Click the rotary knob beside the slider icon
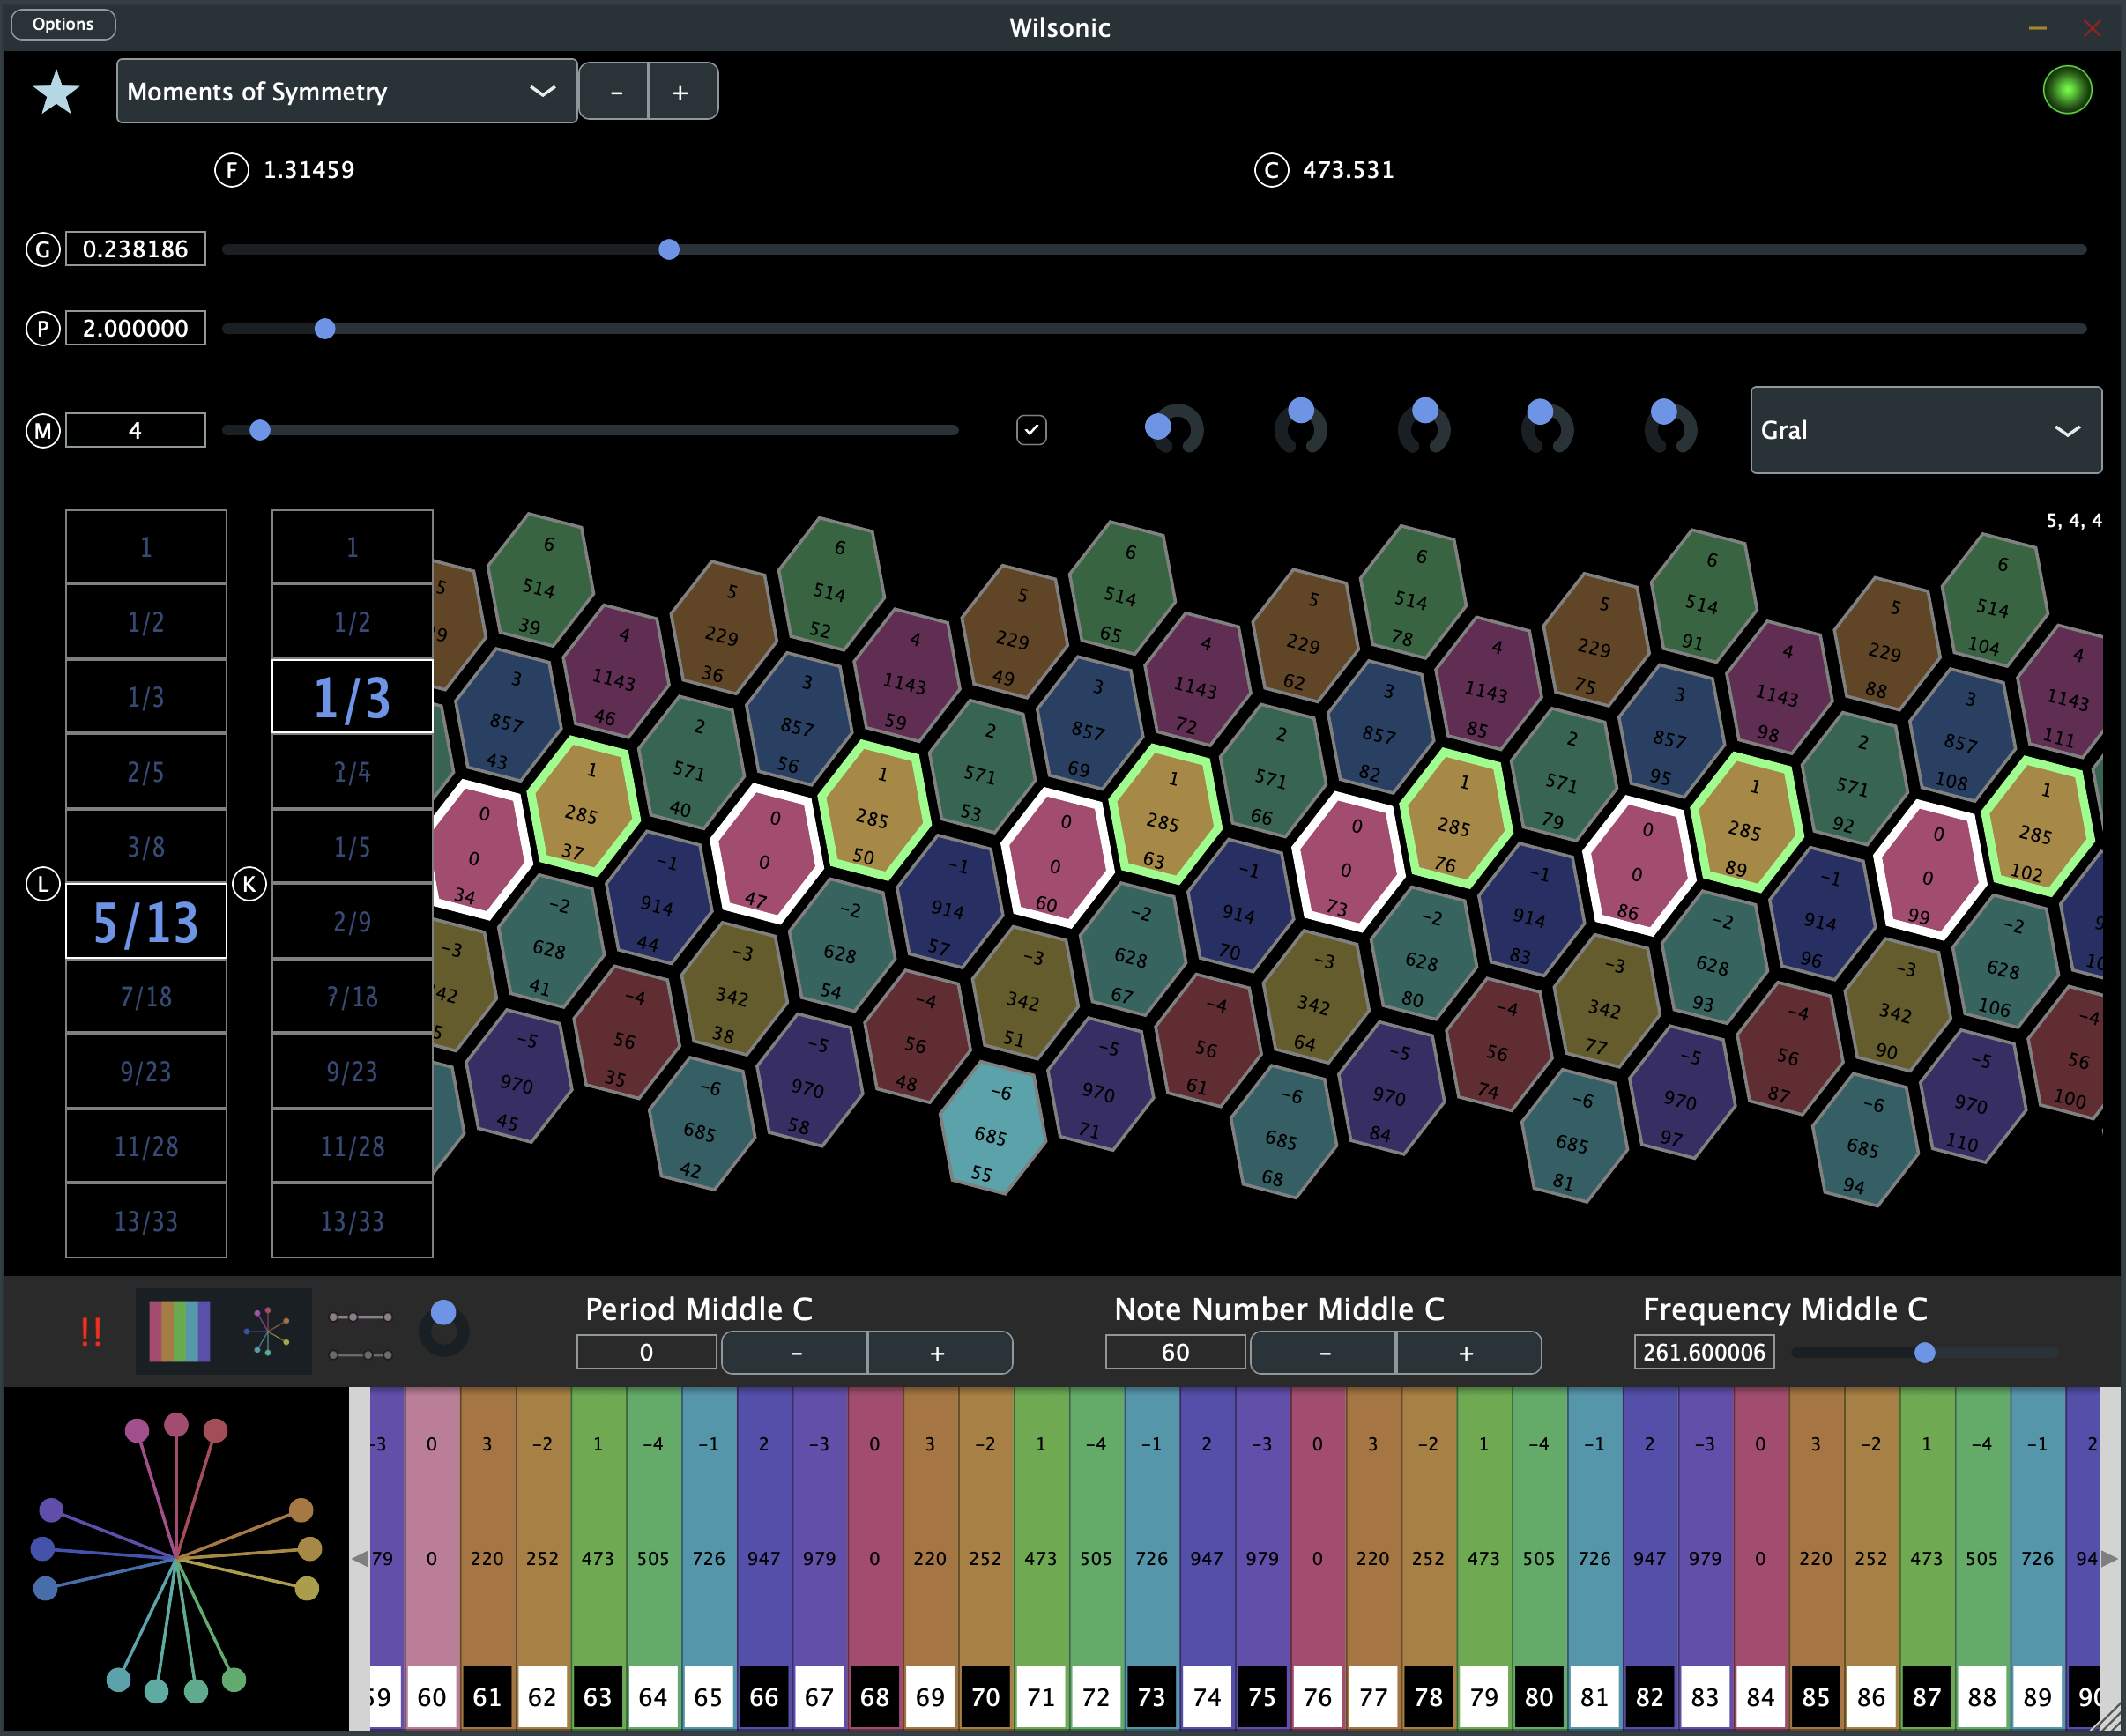2126x1736 pixels. click(444, 1330)
